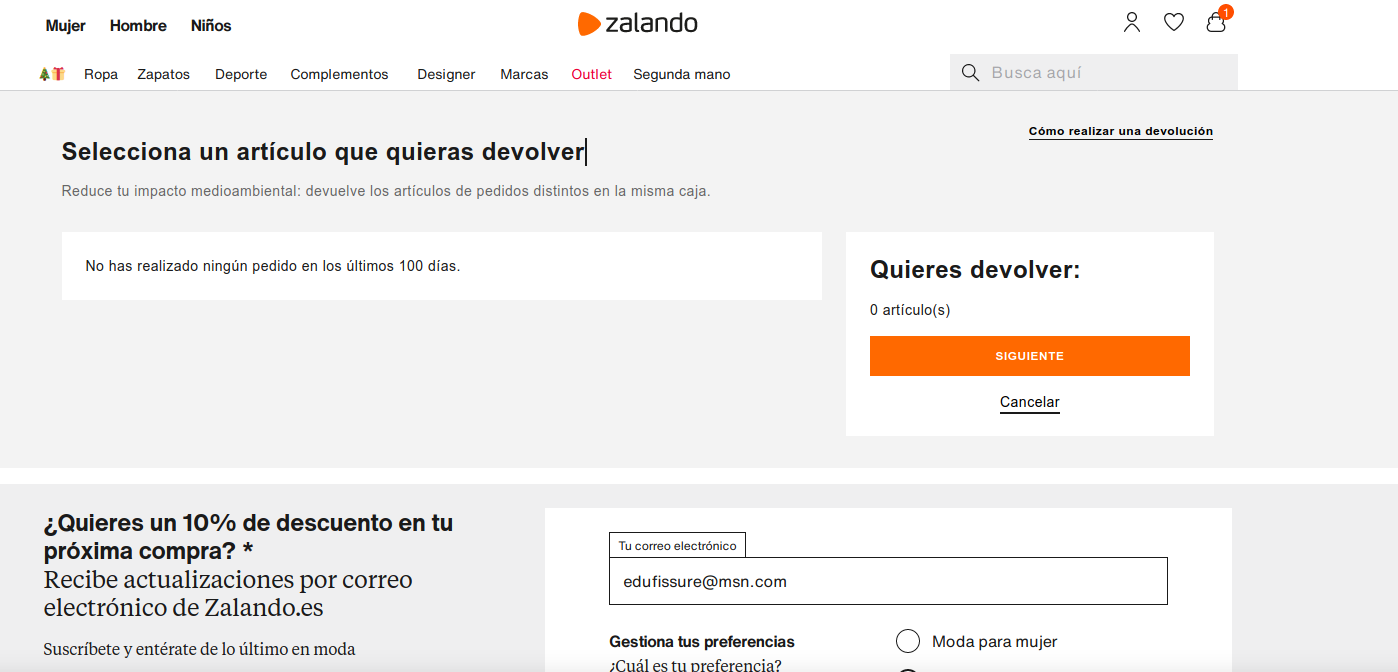Click the Cancelar link

point(1029,402)
